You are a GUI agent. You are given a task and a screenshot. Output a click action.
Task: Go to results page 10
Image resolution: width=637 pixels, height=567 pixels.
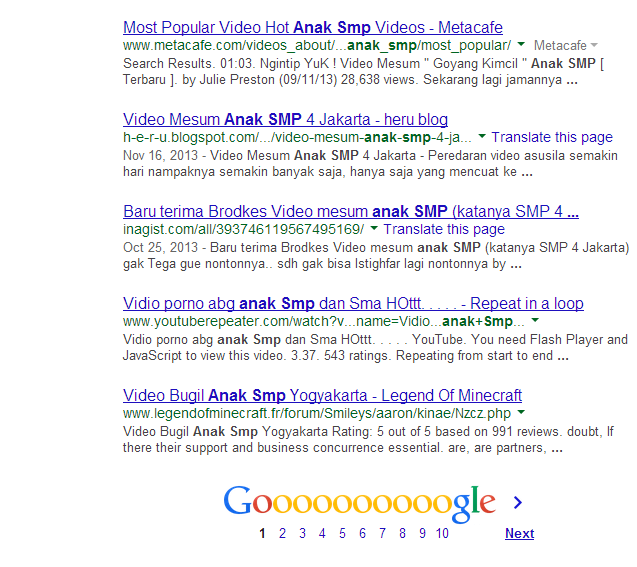coord(442,533)
